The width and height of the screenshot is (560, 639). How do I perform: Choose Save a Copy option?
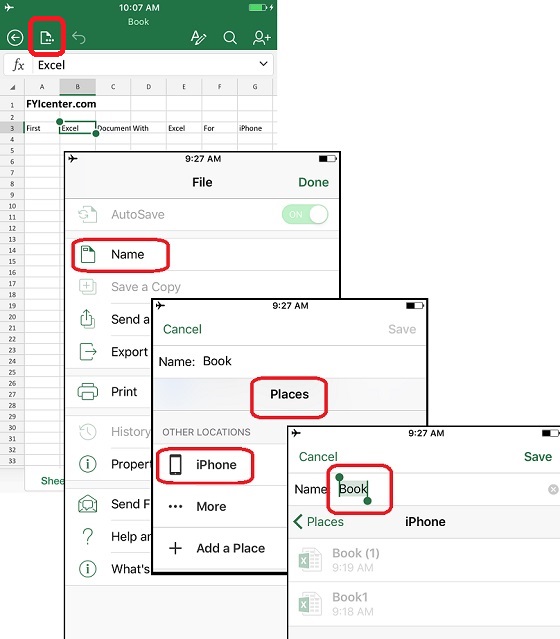click(146, 287)
